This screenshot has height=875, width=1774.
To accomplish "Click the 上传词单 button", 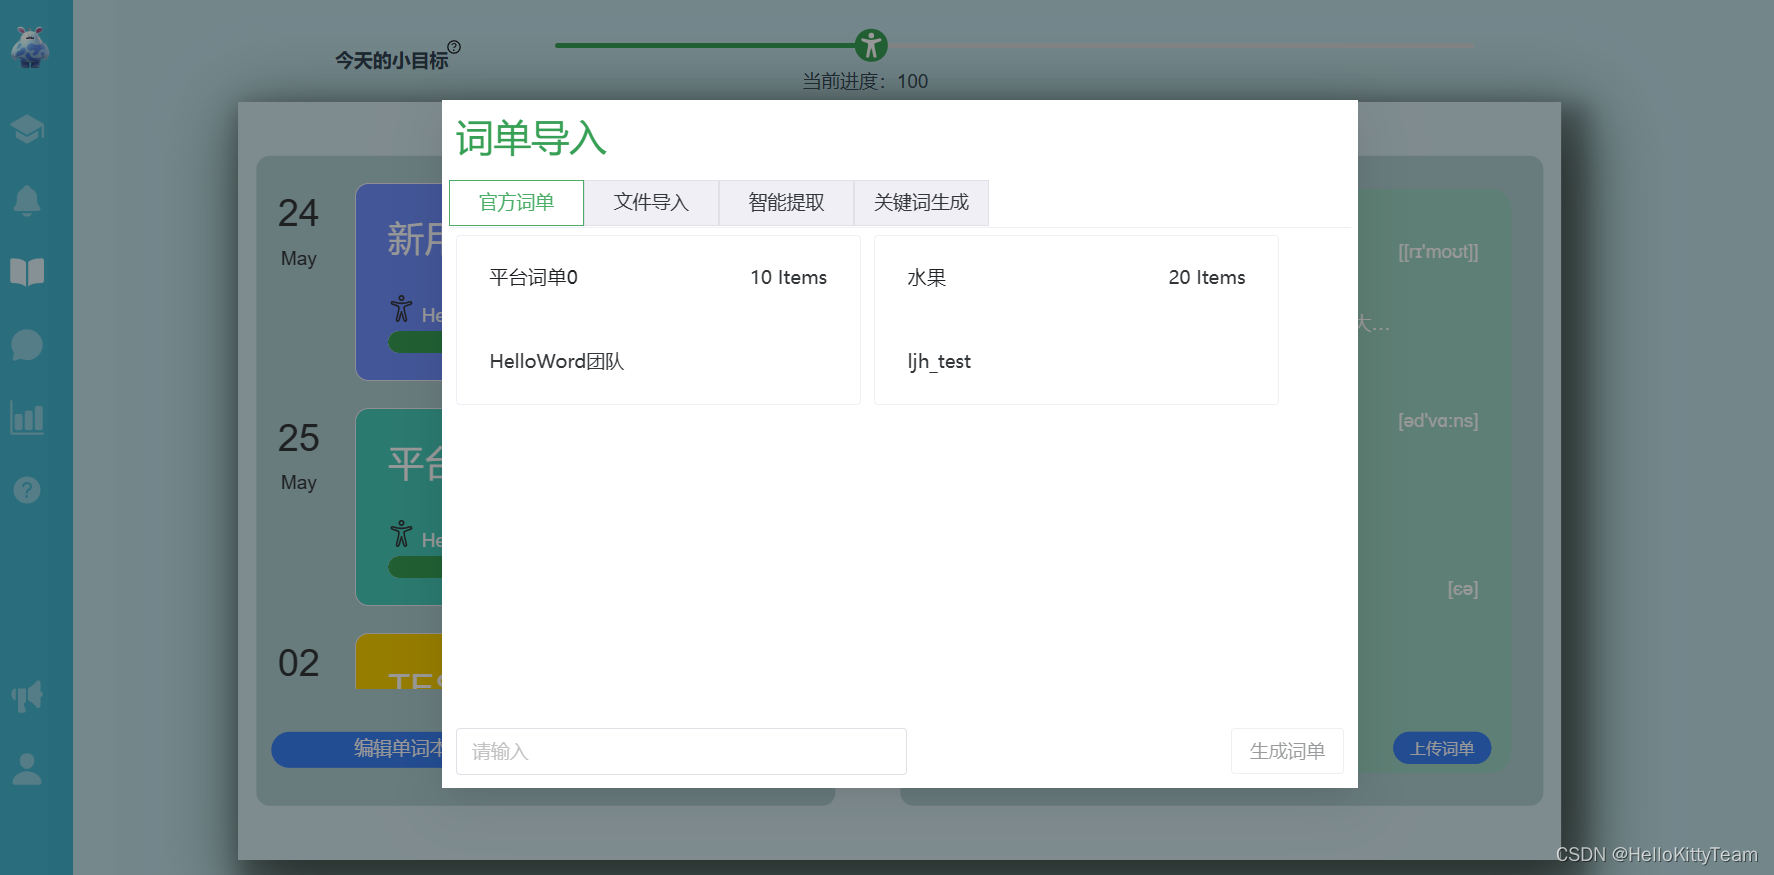I will pos(1442,748).
